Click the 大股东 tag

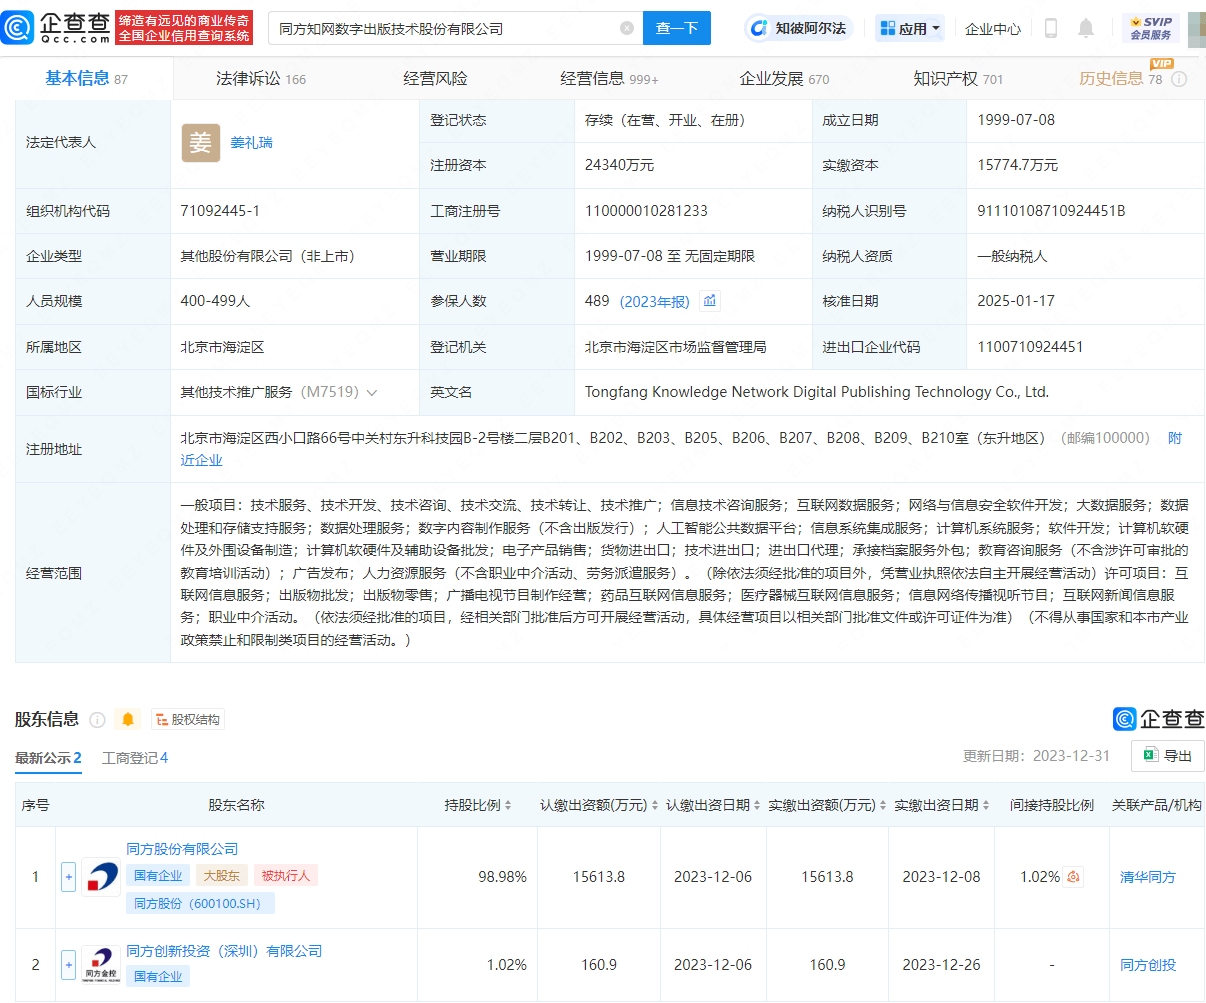coord(221,875)
